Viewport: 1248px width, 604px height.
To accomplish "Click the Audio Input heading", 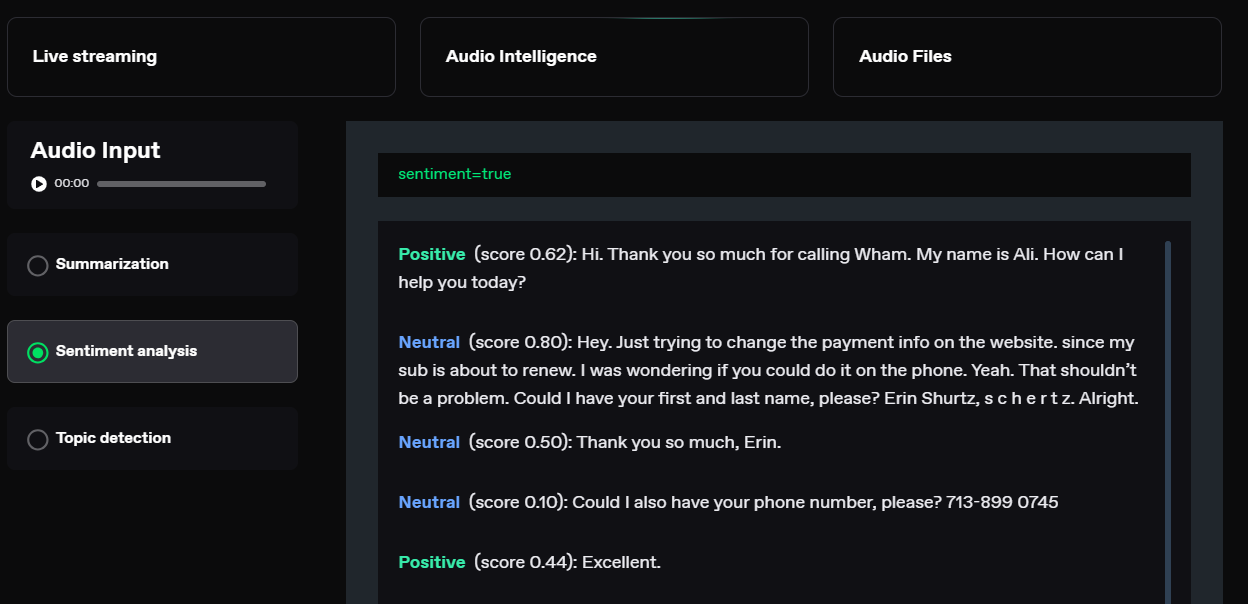I will (x=95, y=150).
